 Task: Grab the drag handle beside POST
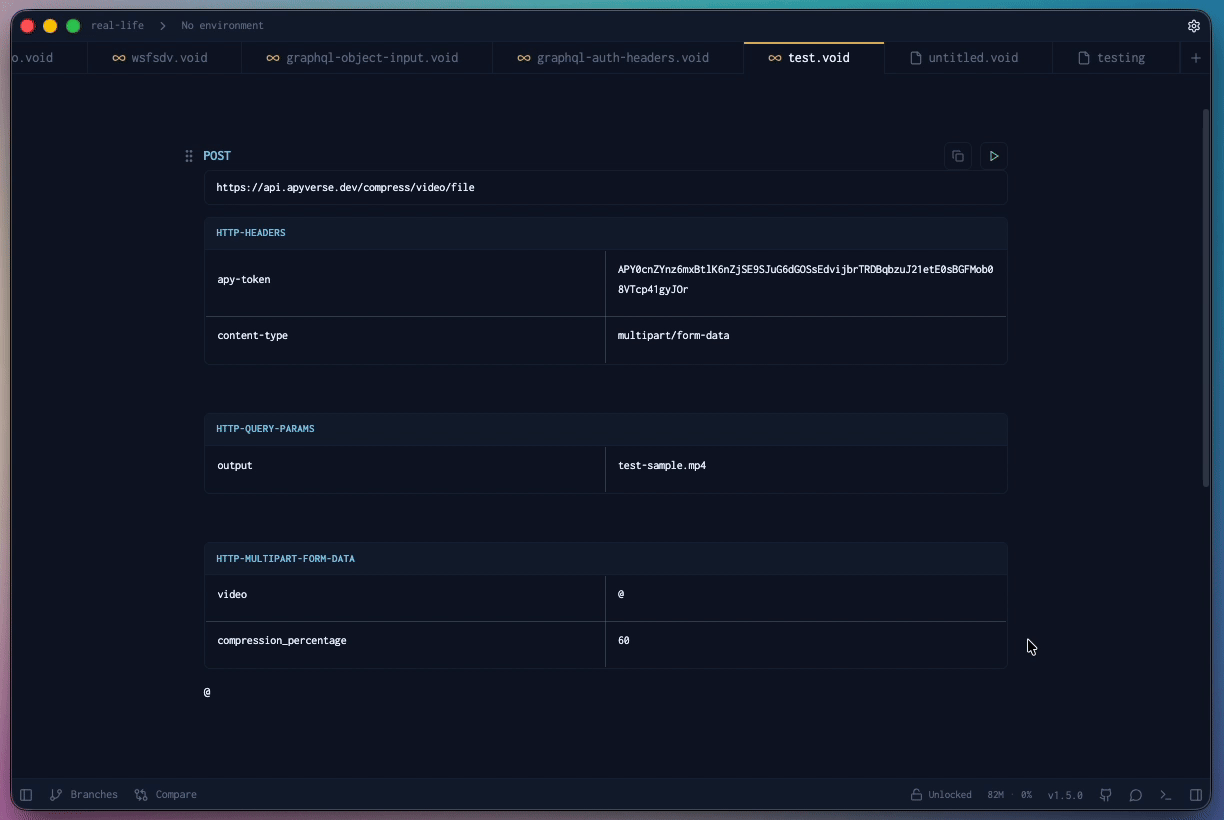(189, 156)
